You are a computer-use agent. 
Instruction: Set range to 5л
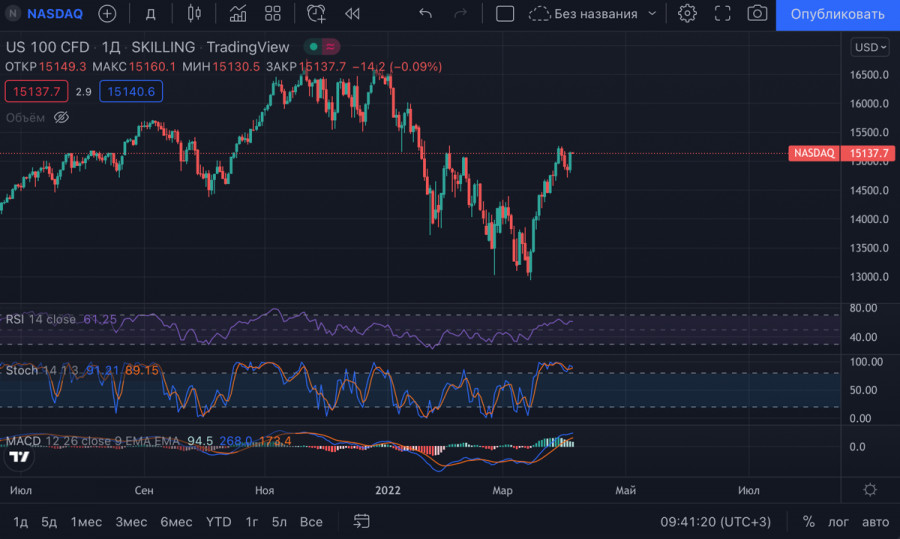(279, 522)
